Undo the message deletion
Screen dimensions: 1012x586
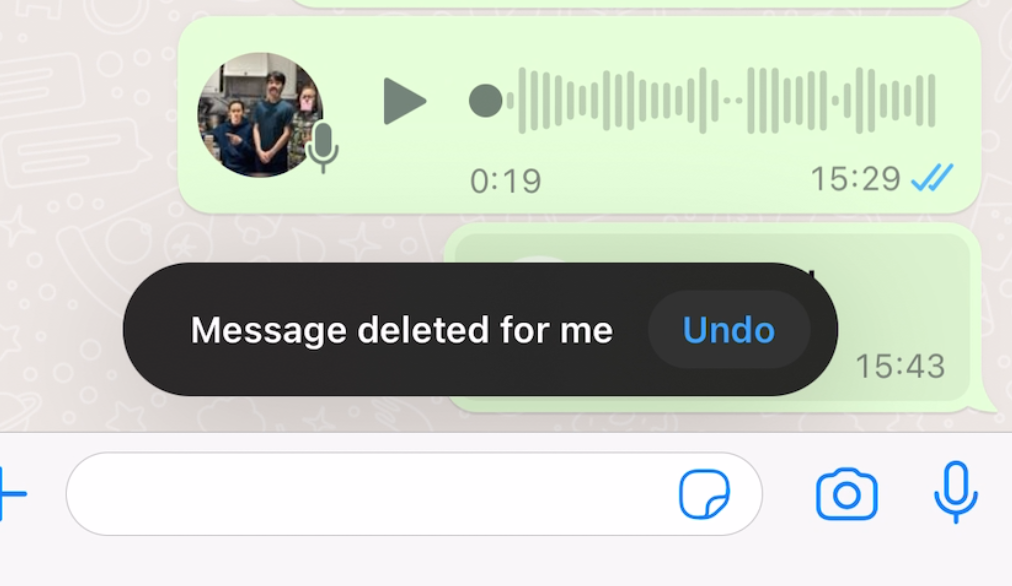click(729, 330)
